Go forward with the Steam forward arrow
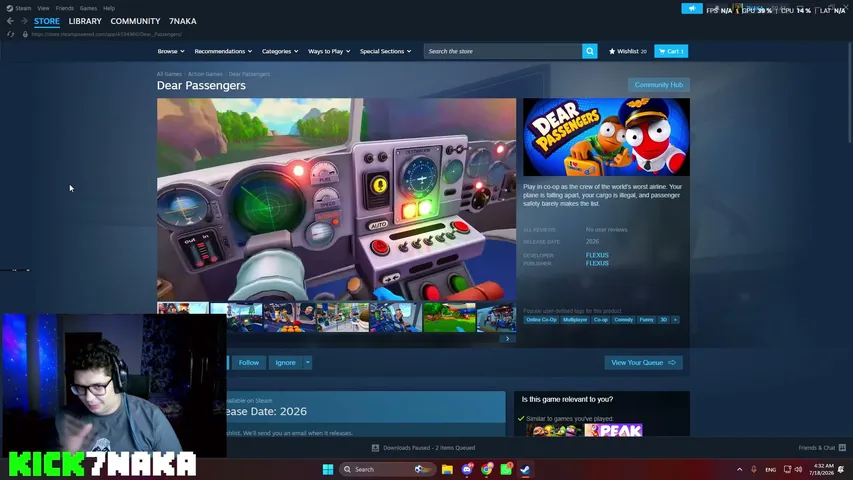 click(24, 21)
